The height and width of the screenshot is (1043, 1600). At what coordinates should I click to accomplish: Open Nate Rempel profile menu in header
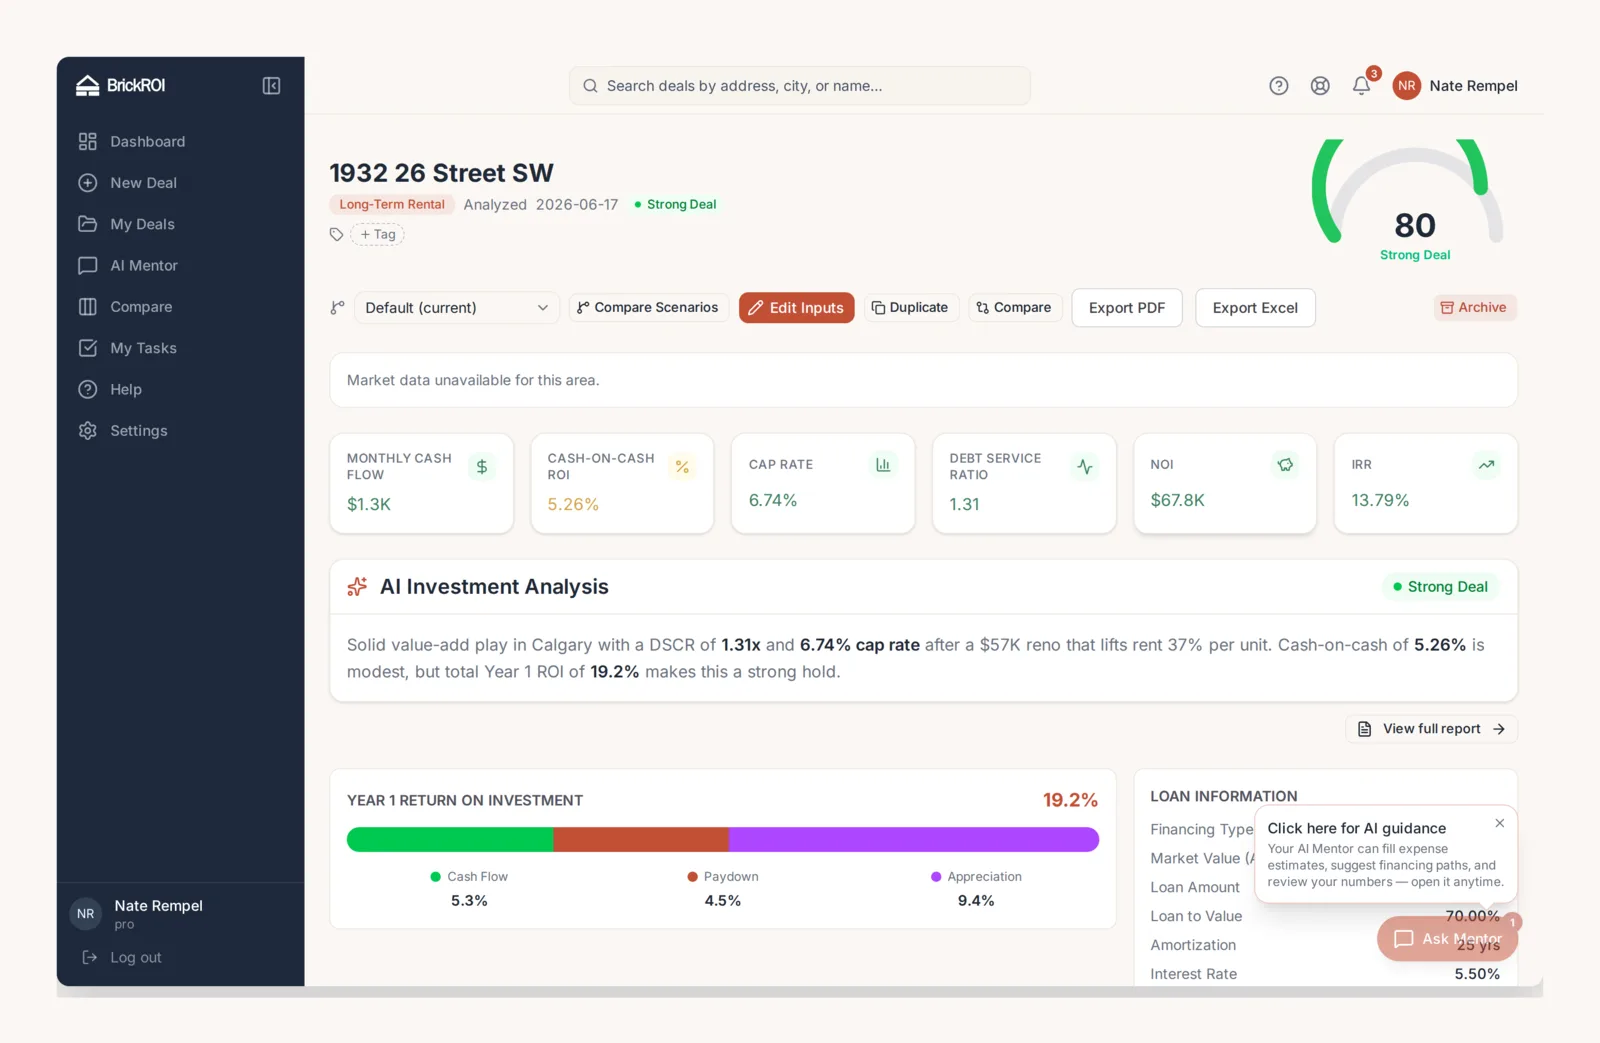(x=1455, y=86)
